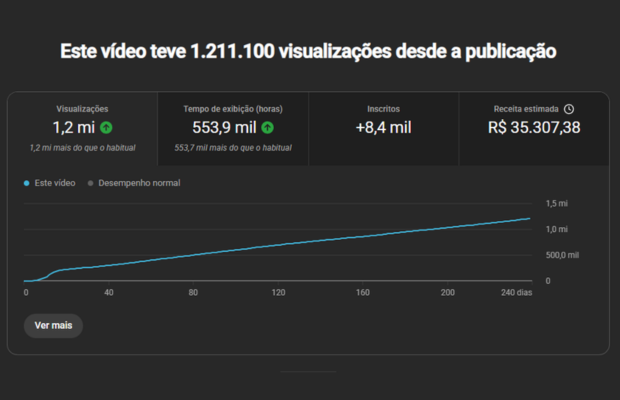This screenshot has height=400, width=620.
Task: Click the 40 day mark on chart axis
Action: (x=109, y=293)
